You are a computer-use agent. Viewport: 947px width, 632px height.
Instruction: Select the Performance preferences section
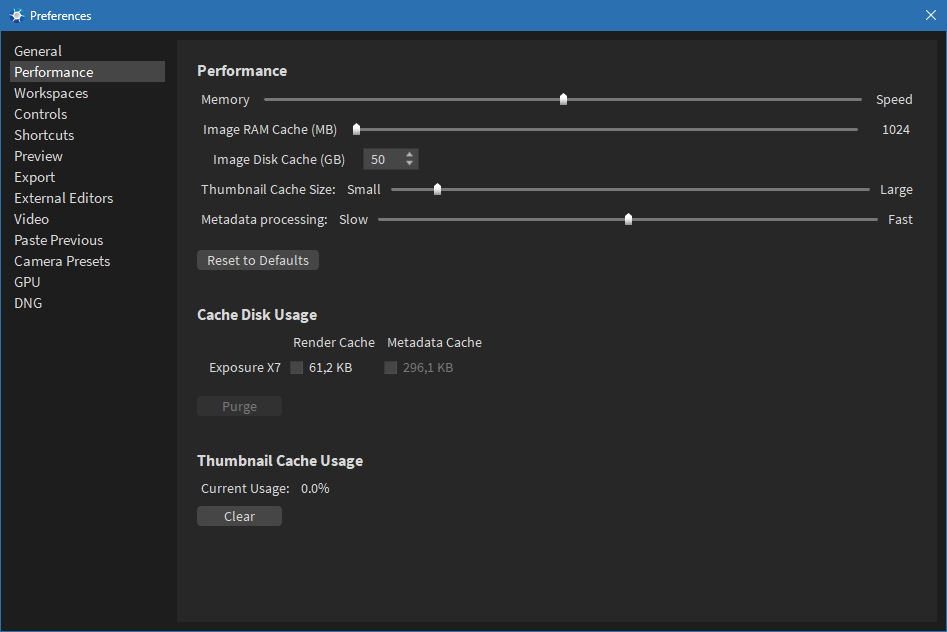[87, 72]
